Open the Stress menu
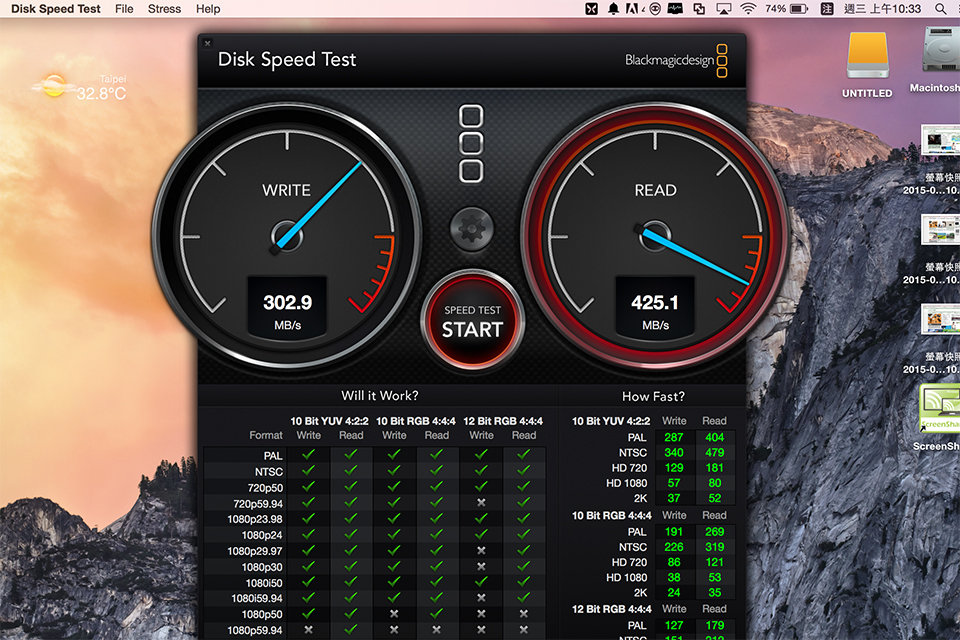 (165, 9)
